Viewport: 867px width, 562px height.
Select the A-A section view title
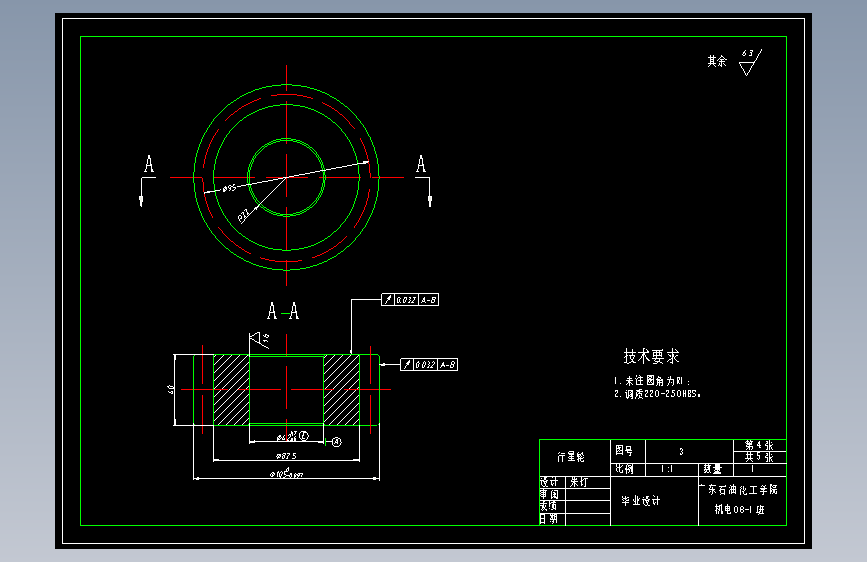click(x=283, y=311)
